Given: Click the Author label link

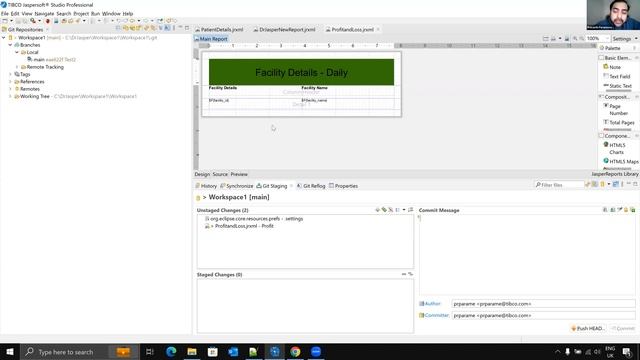Looking at the screenshot, I should [x=433, y=304].
